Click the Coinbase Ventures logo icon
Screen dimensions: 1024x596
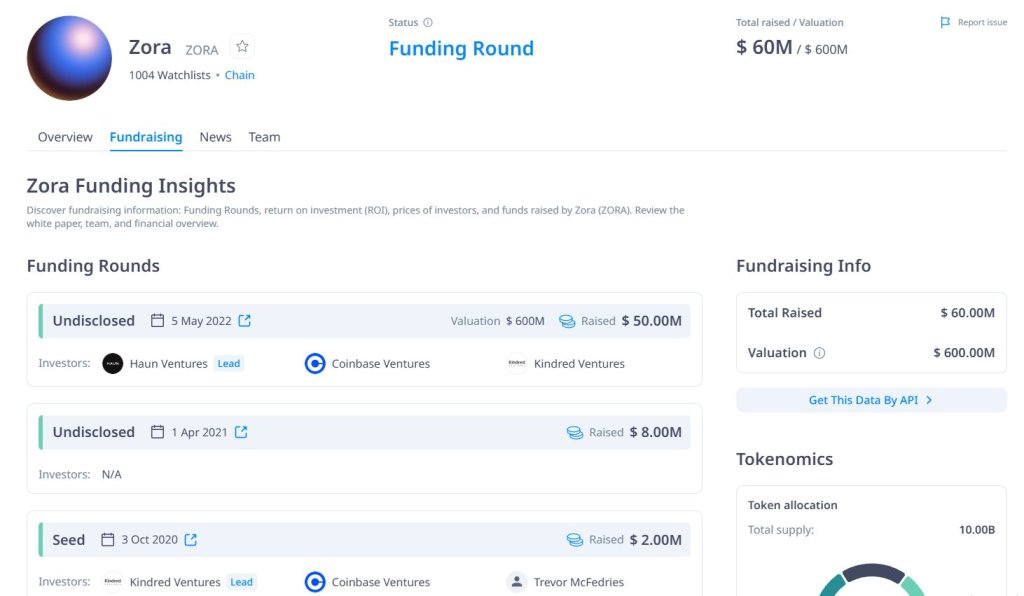pos(315,363)
